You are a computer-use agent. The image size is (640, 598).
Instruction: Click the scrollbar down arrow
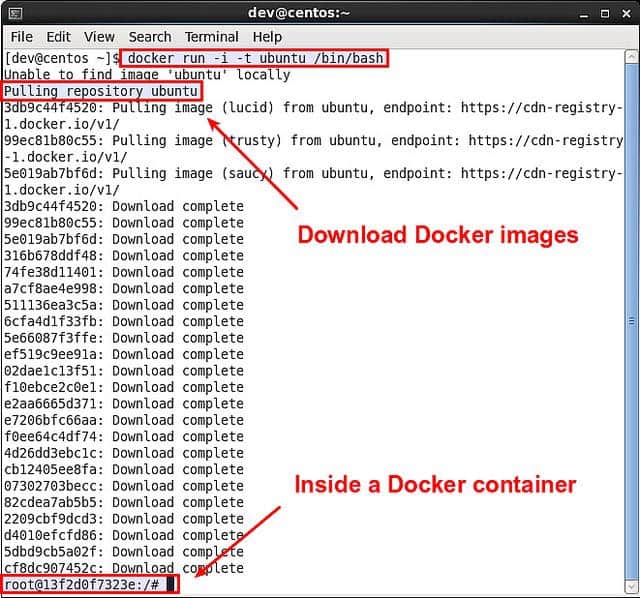pyautogui.click(x=631, y=584)
